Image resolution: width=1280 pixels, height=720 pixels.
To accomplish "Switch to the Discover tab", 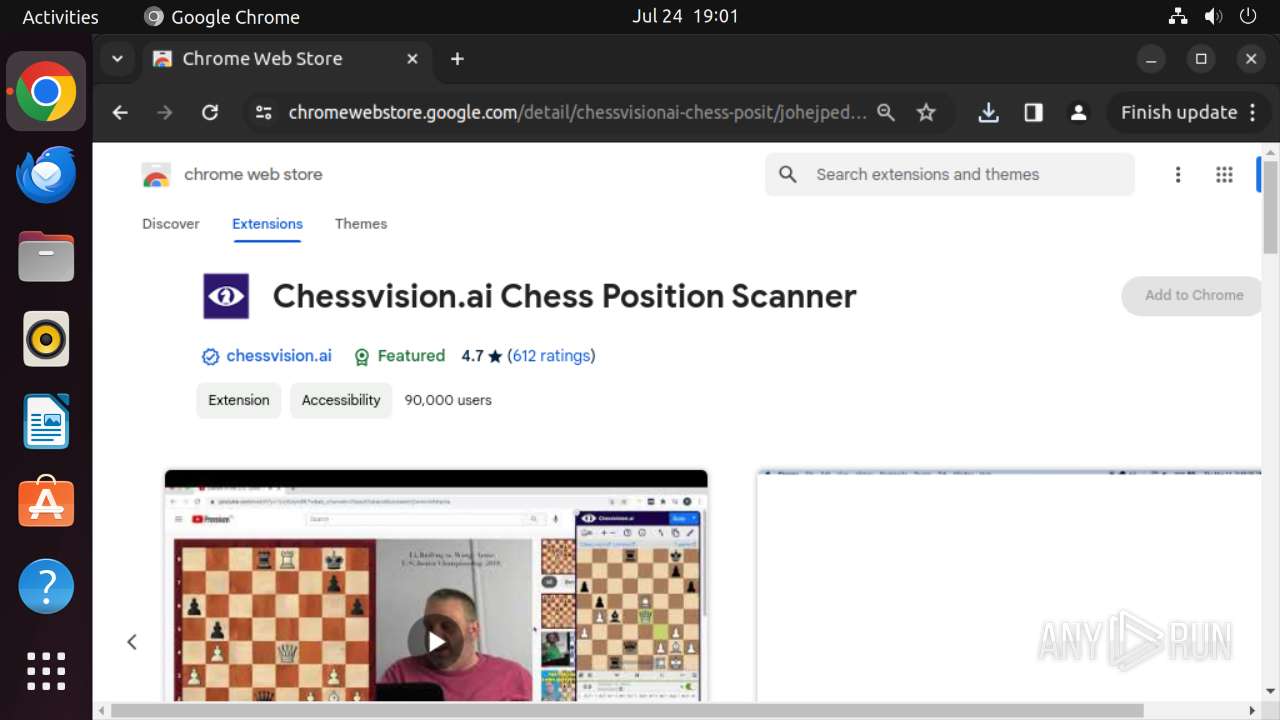I will (171, 224).
